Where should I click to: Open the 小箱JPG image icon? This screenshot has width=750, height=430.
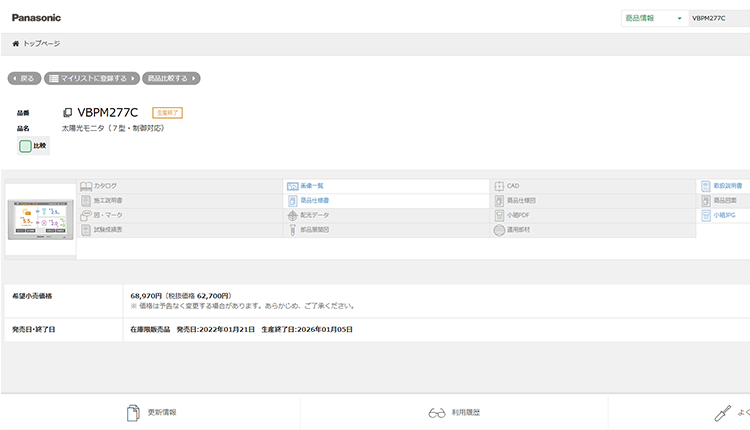point(706,216)
